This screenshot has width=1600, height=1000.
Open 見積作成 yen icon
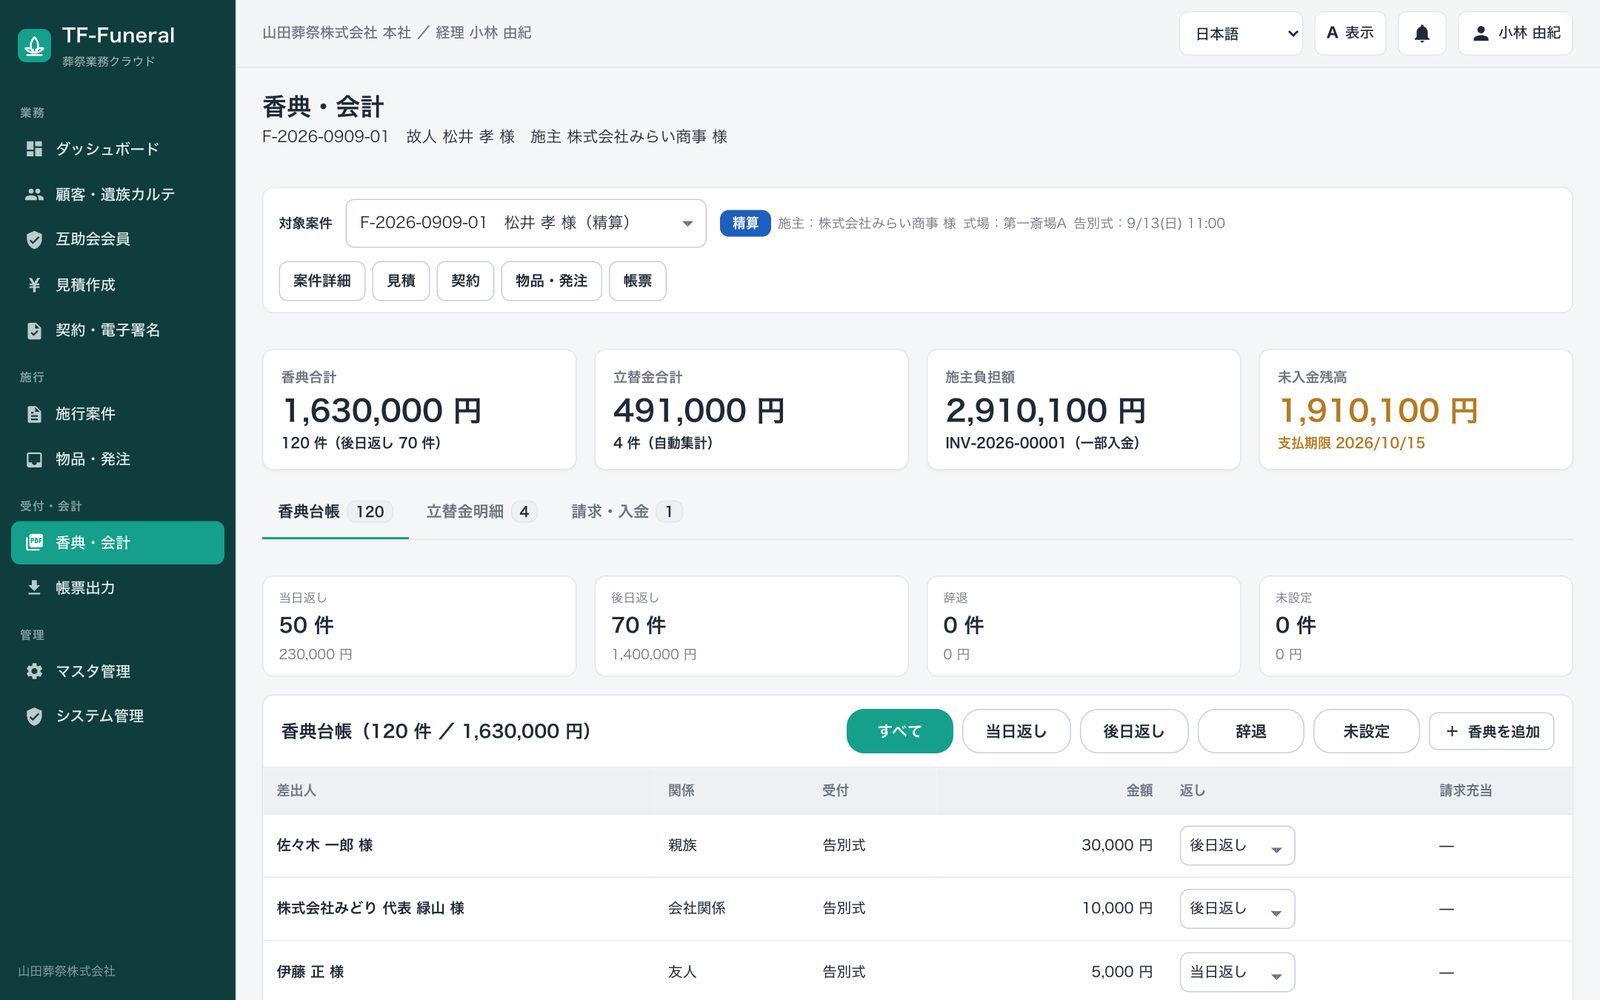click(x=34, y=285)
